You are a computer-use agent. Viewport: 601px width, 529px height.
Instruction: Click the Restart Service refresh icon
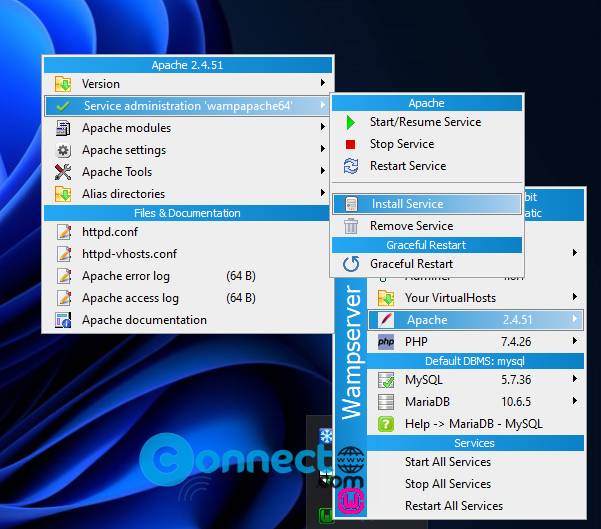coord(351,166)
